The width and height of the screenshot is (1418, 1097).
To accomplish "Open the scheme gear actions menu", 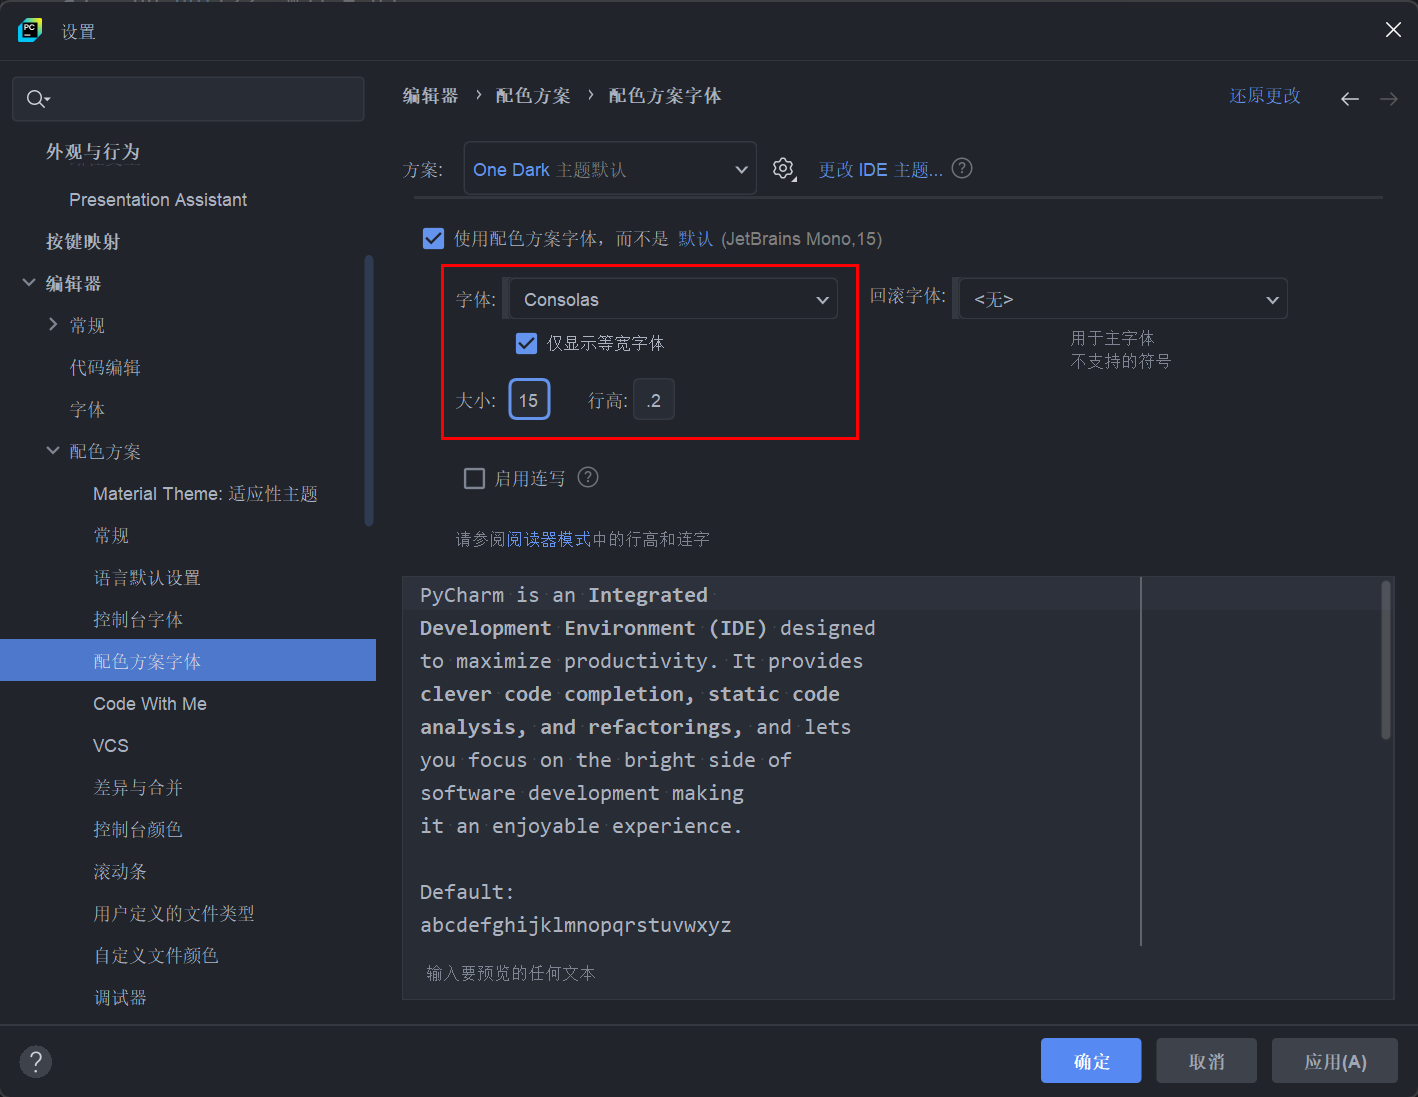I will click(x=784, y=169).
